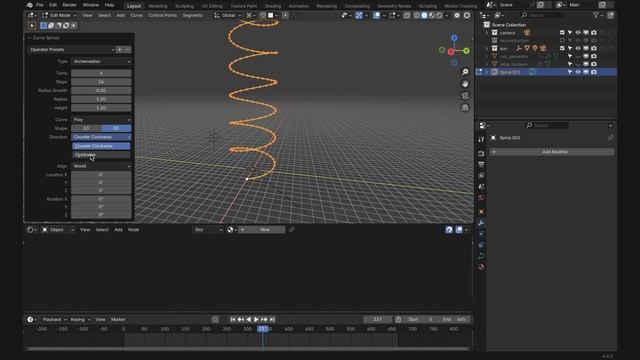Toggle snapping magnet in viewport header
640x360 pixels.
tap(263, 15)
